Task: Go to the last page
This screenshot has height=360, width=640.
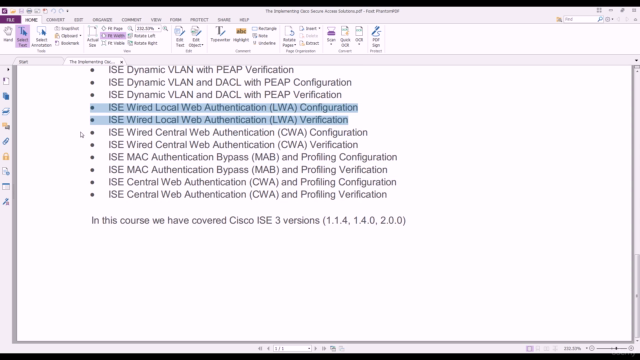Action: pyautogui.click(x=324, y=349)
